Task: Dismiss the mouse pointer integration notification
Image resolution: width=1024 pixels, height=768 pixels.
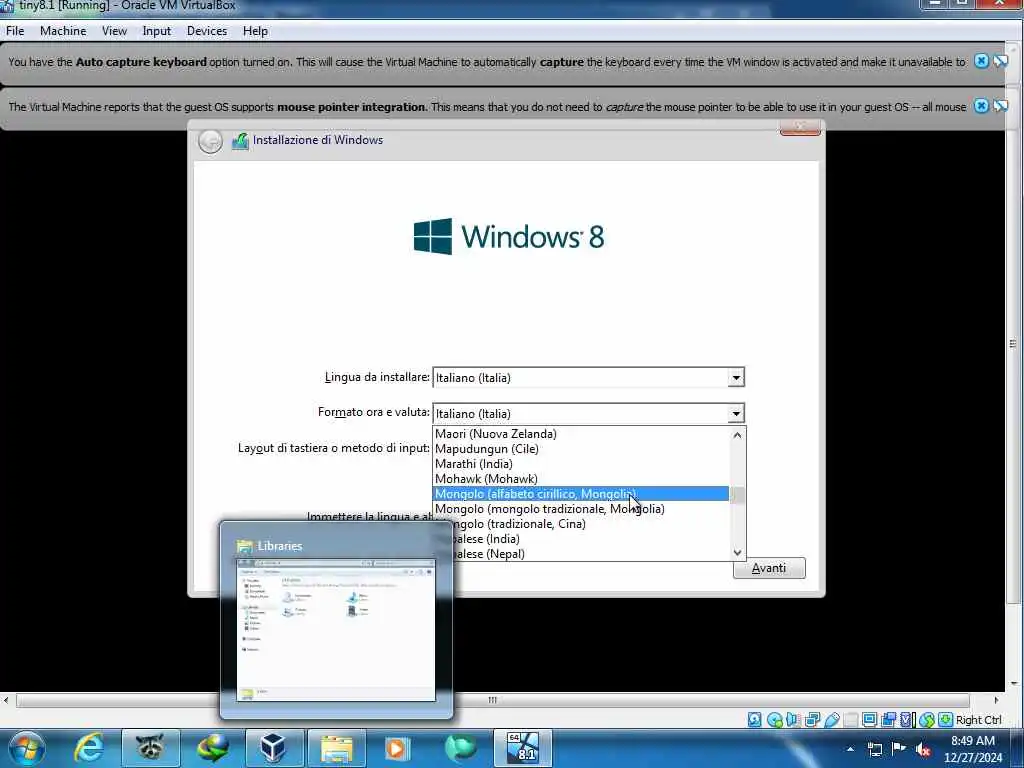Action: coord(981,106)
